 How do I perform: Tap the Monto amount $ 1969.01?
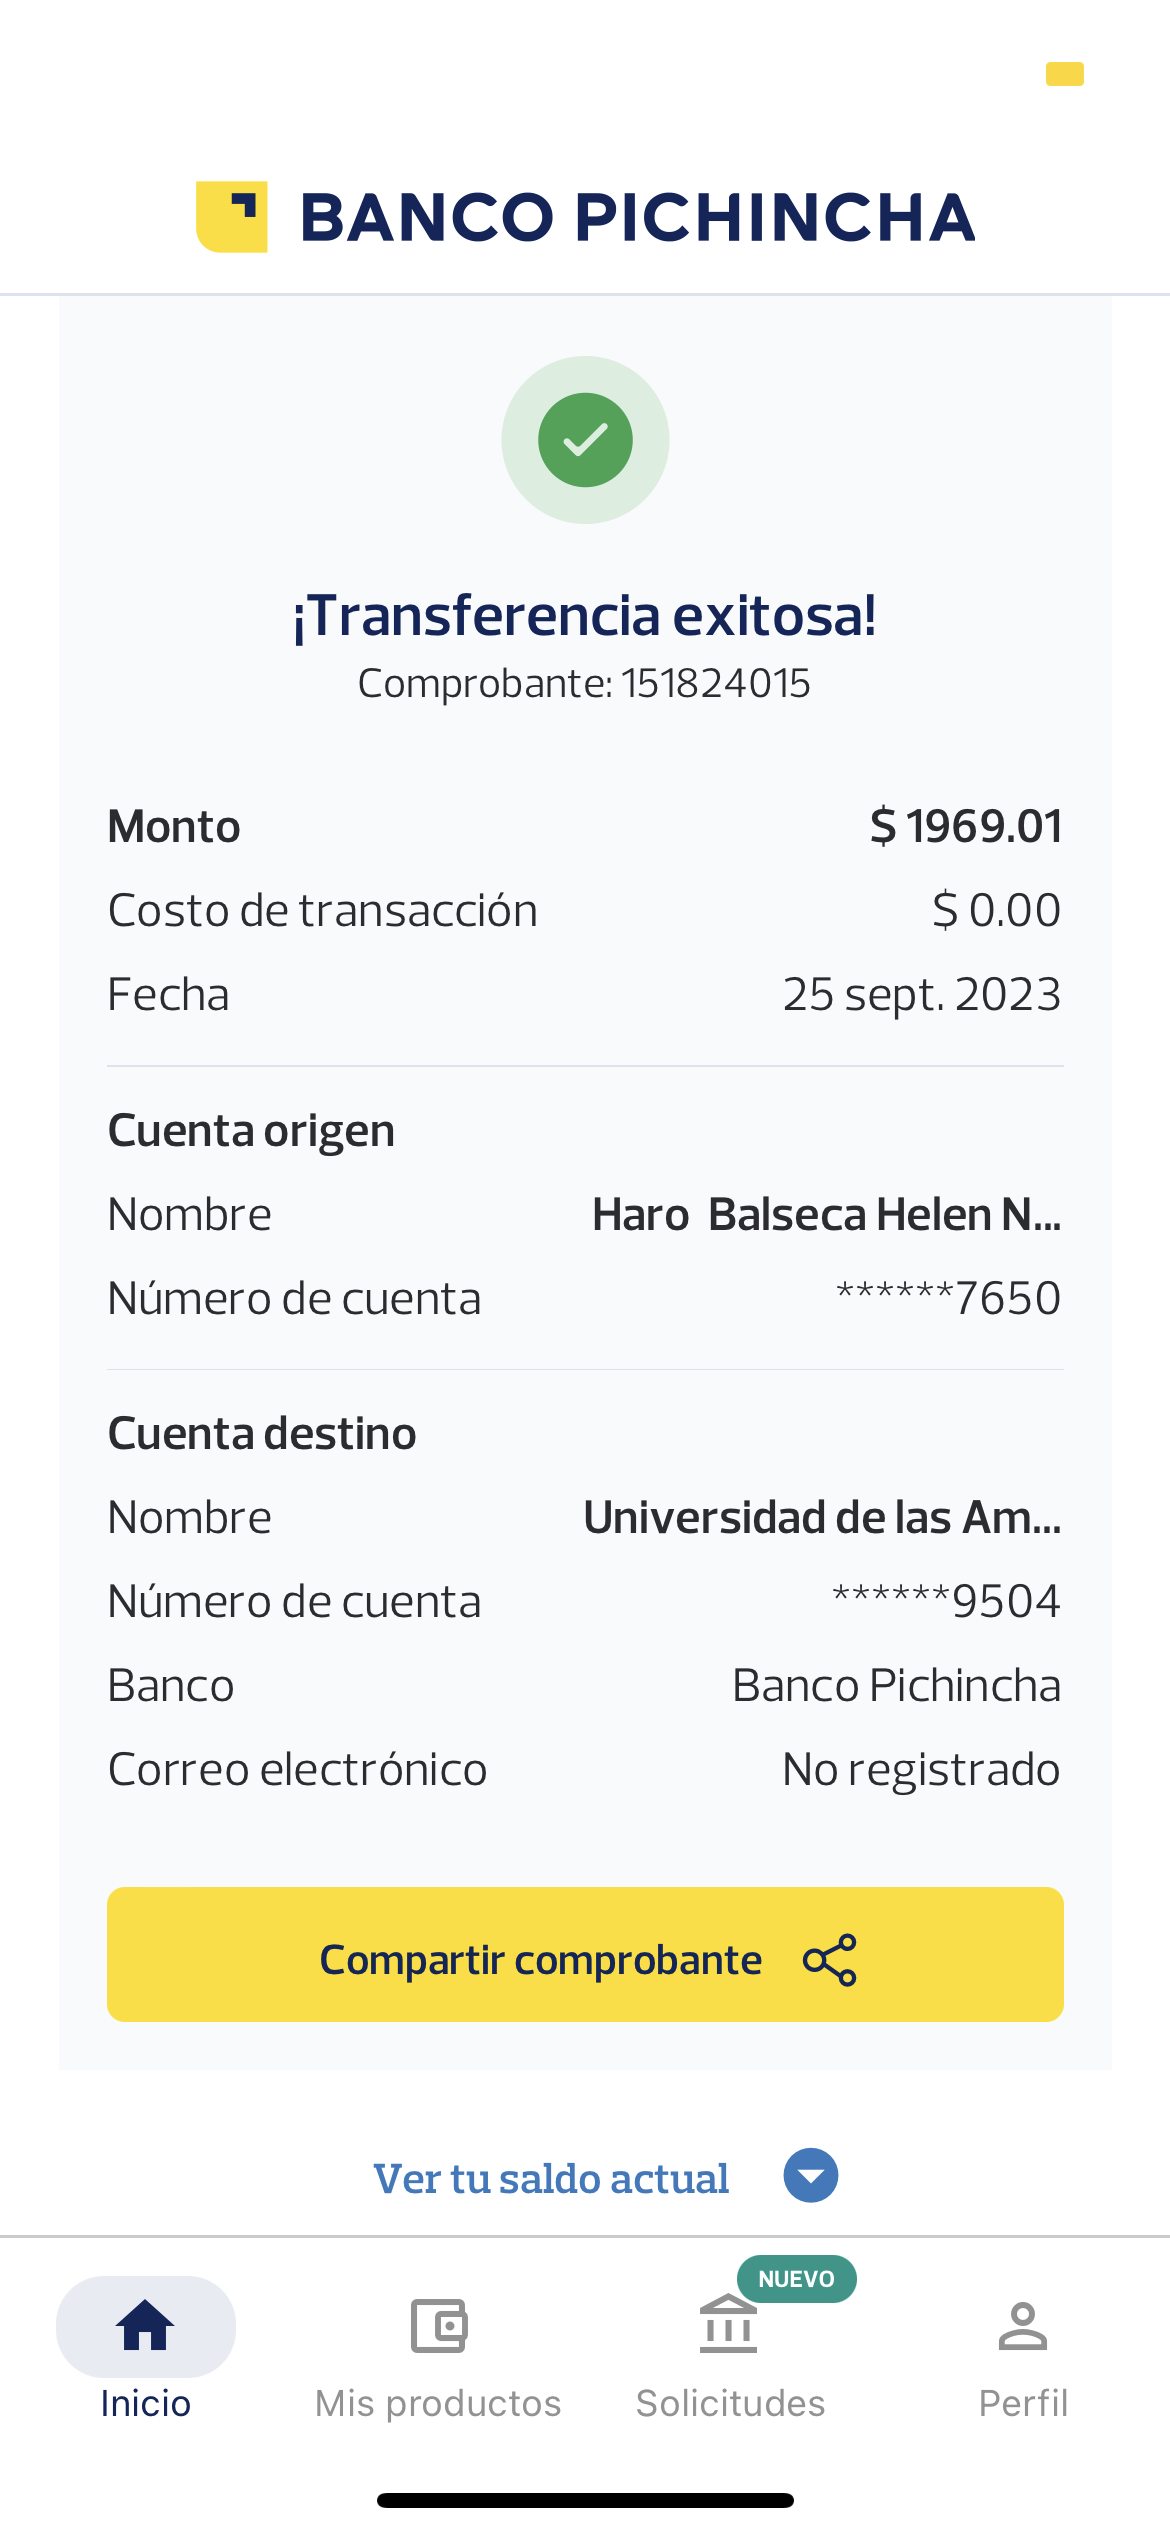tap(965, 827)
